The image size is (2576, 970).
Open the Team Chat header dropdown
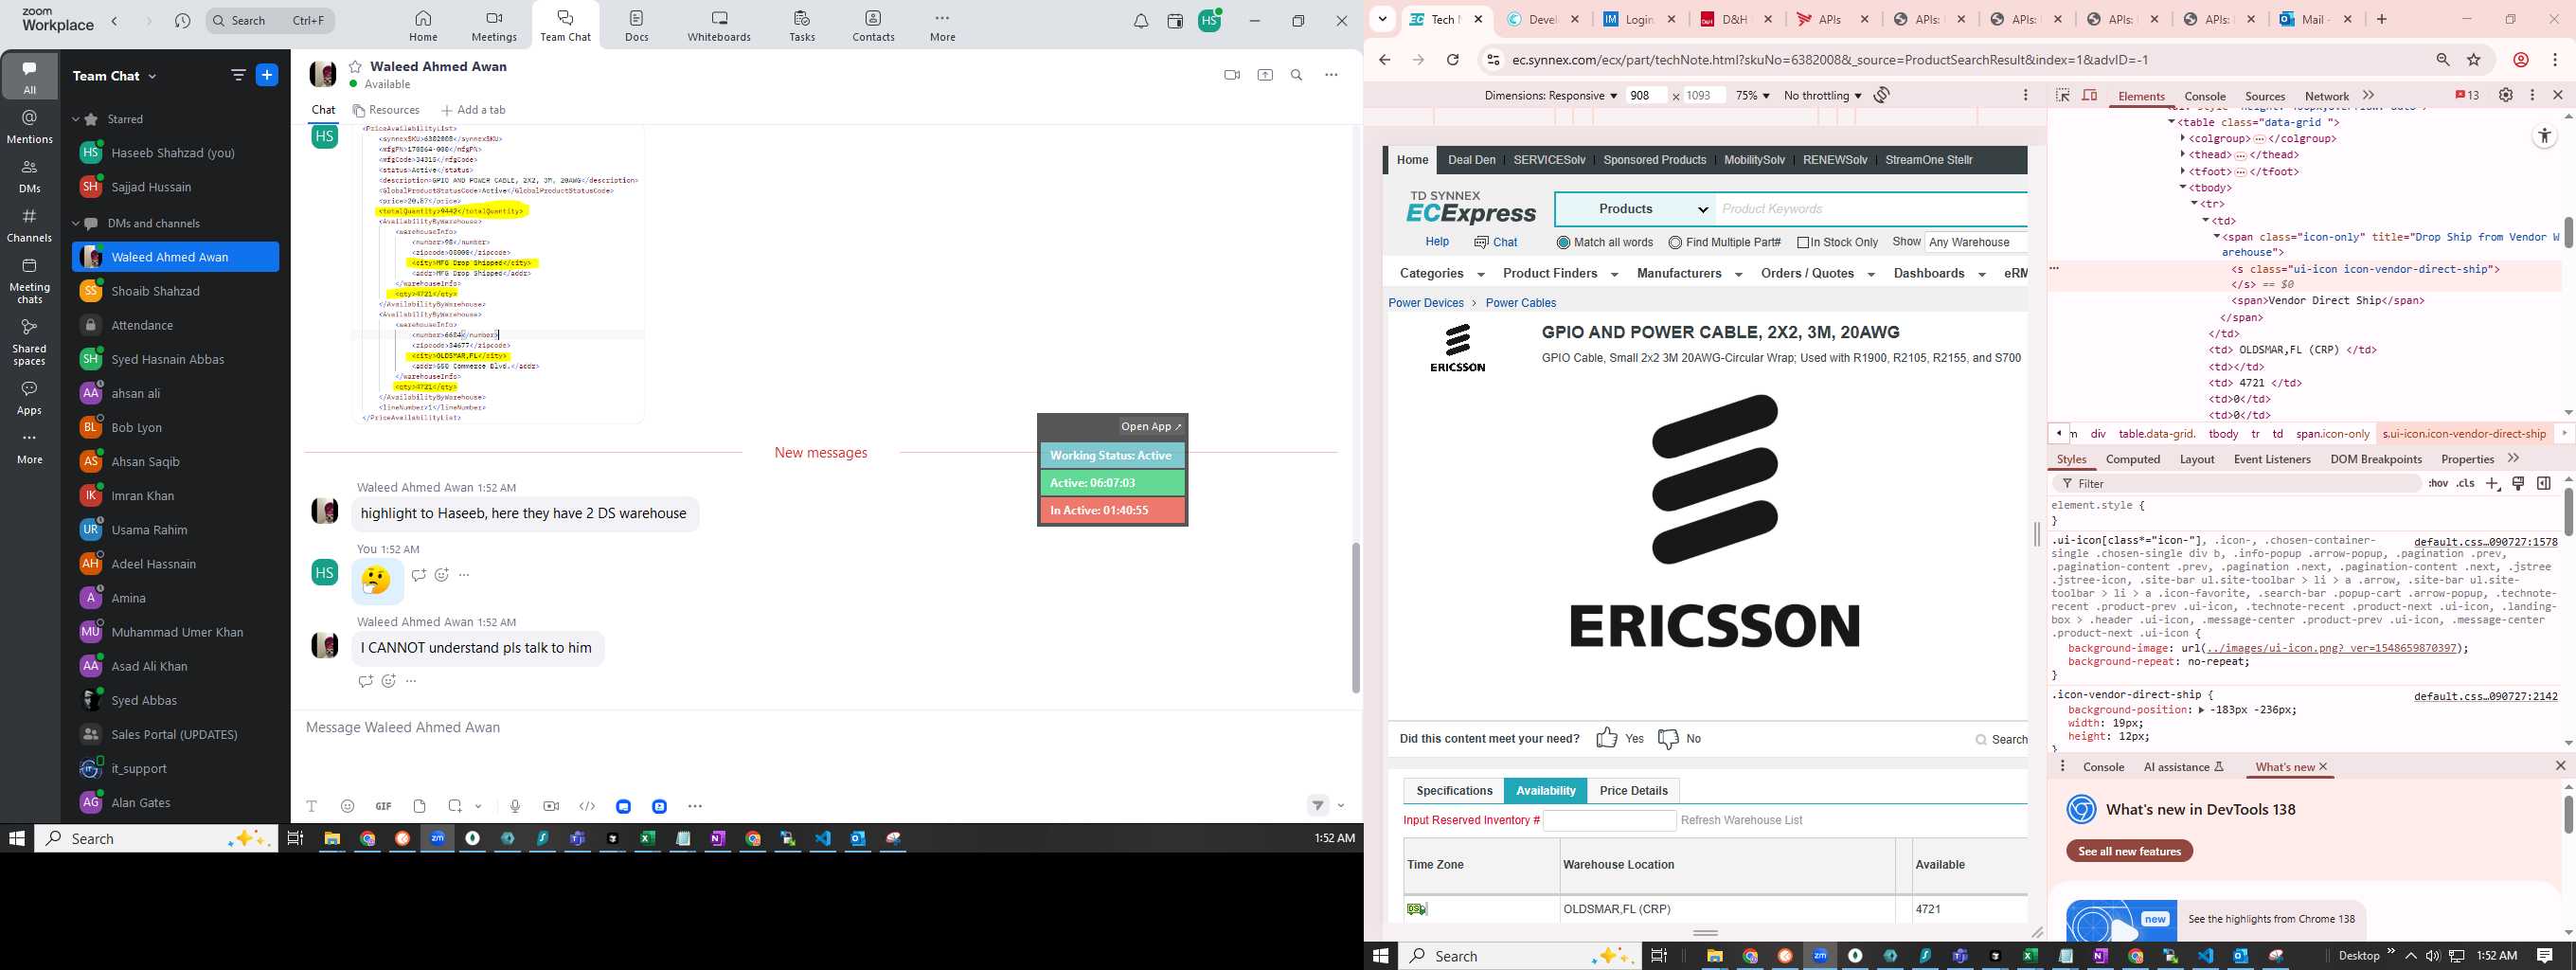pyautogui.click(x=153, y=76)
